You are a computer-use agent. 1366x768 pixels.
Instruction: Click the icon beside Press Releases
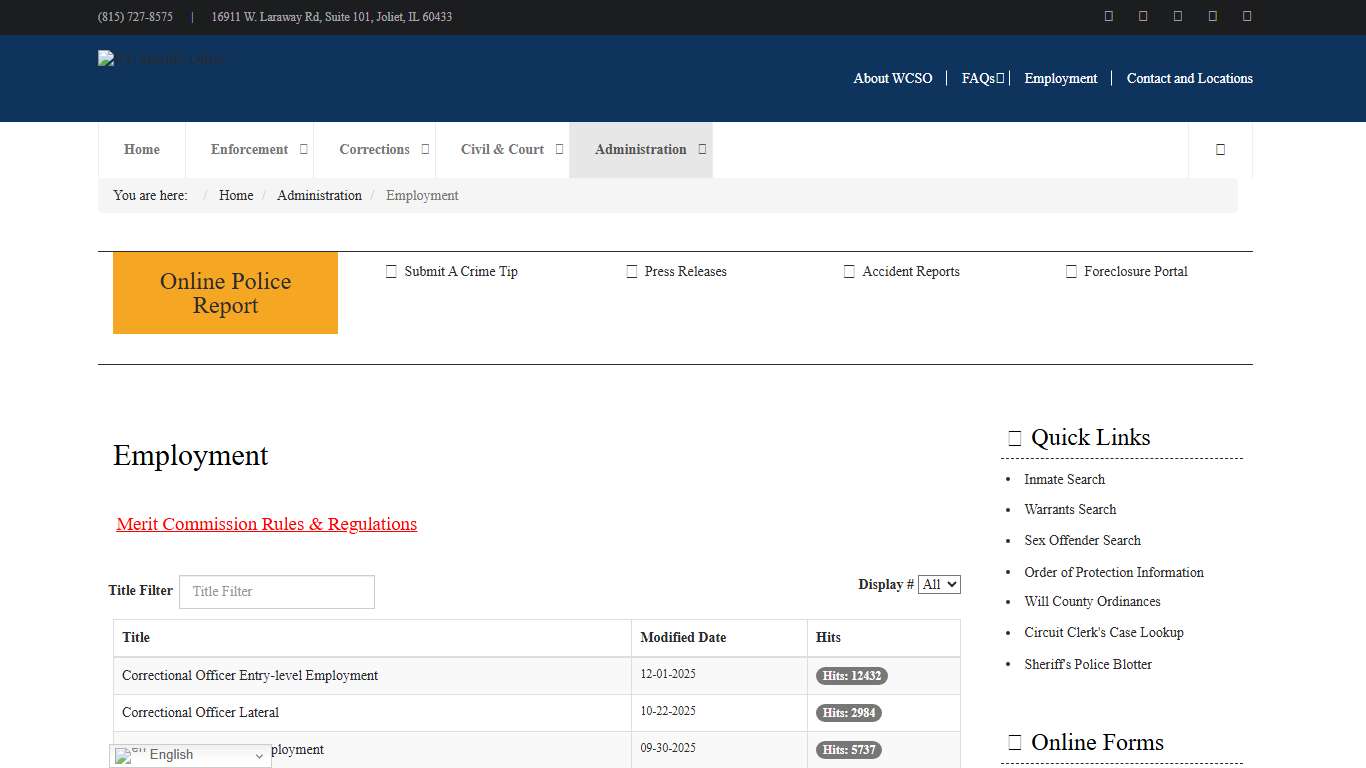[x=631, y=272]
